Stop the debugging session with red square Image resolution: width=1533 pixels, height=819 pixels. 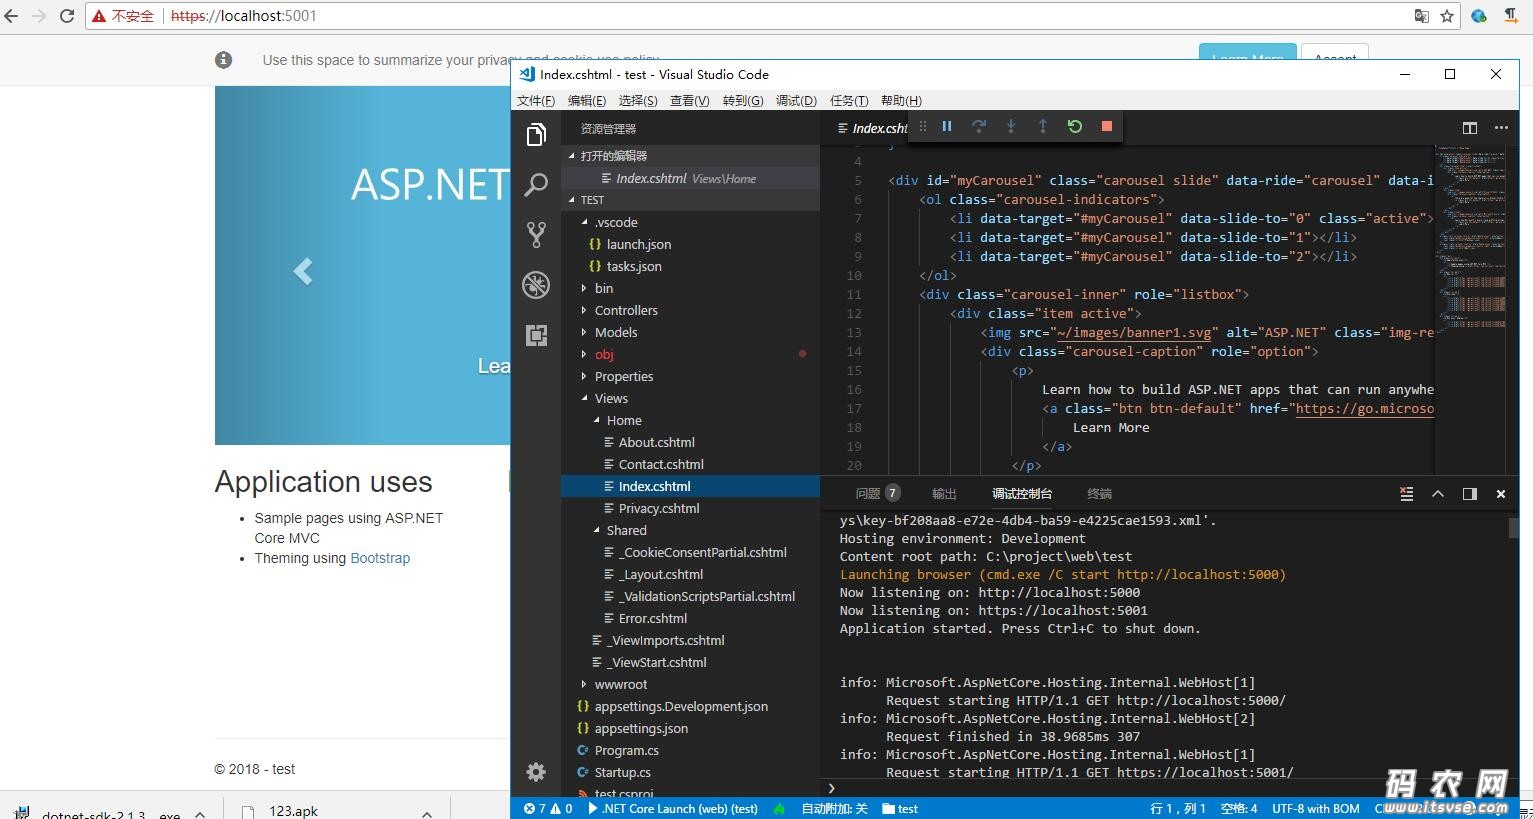tap(1106, 126)
